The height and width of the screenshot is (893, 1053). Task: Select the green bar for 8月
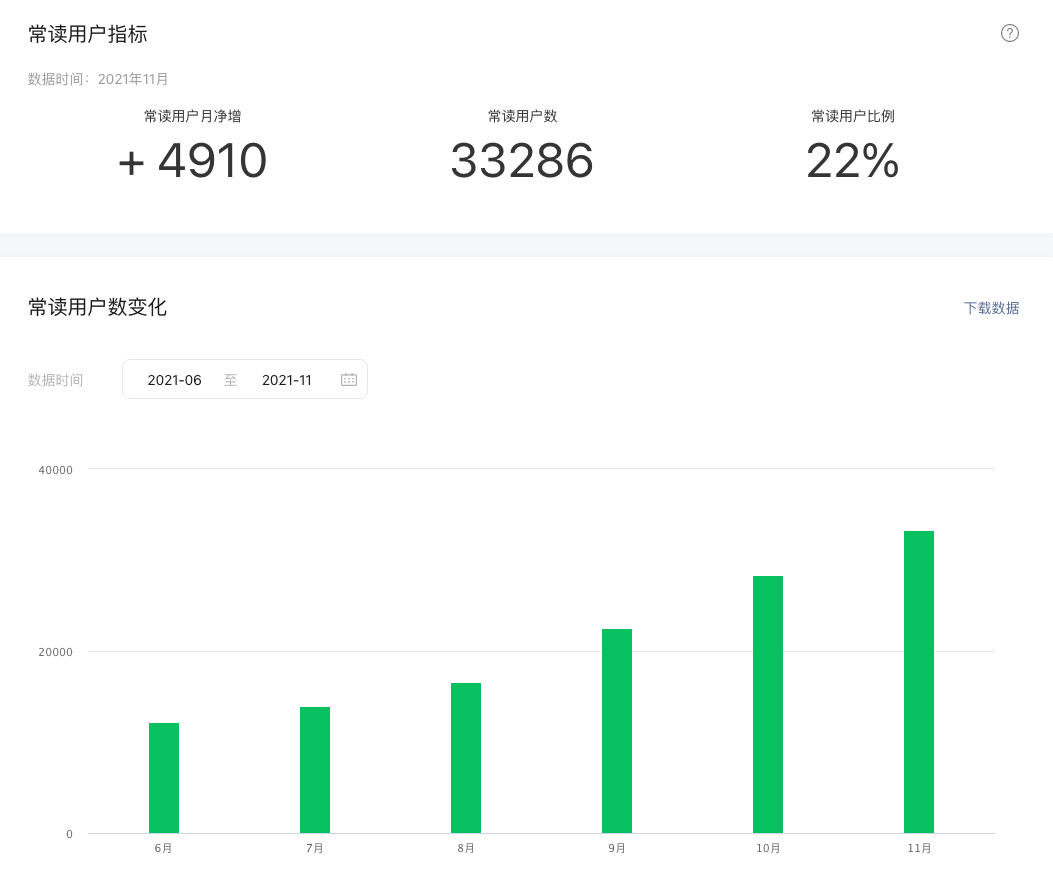click(x=466, y=758)
